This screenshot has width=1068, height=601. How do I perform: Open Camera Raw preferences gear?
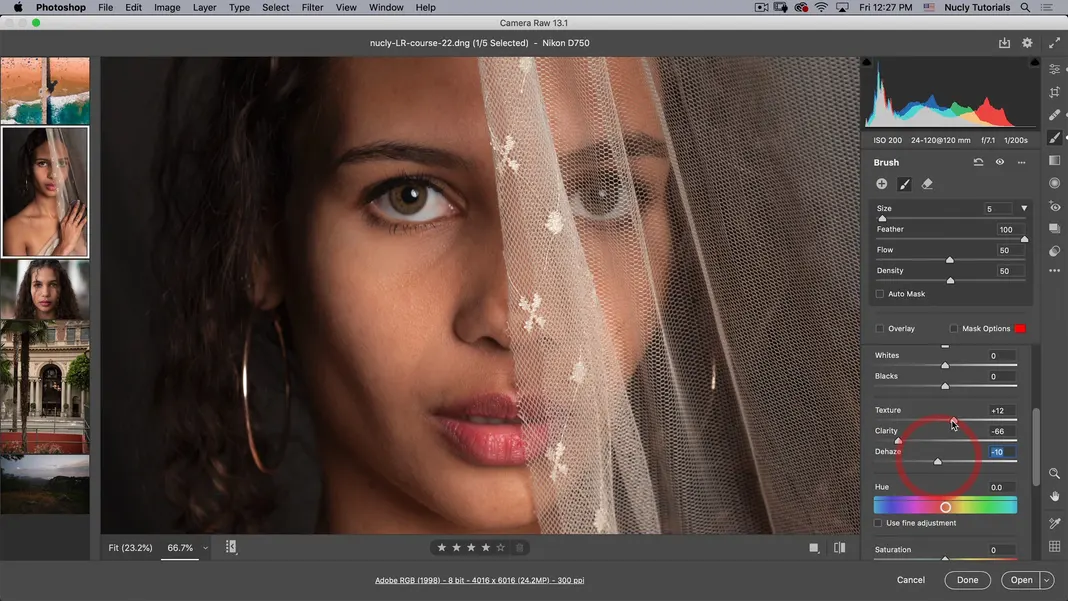pos(1027,43)
